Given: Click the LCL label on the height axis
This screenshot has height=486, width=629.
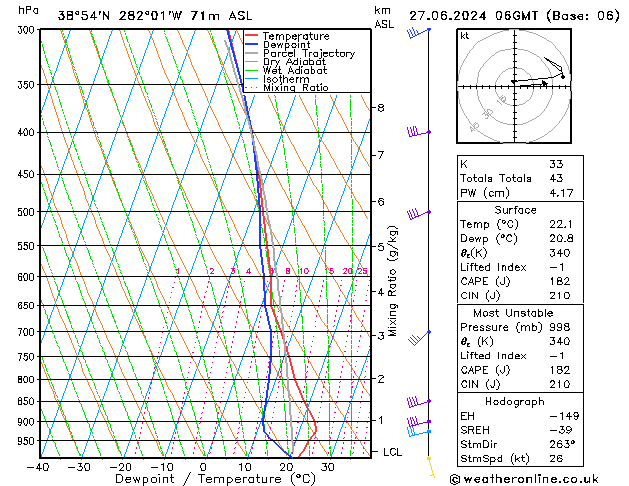Looking at the screenshot, I should pos(392,452).
